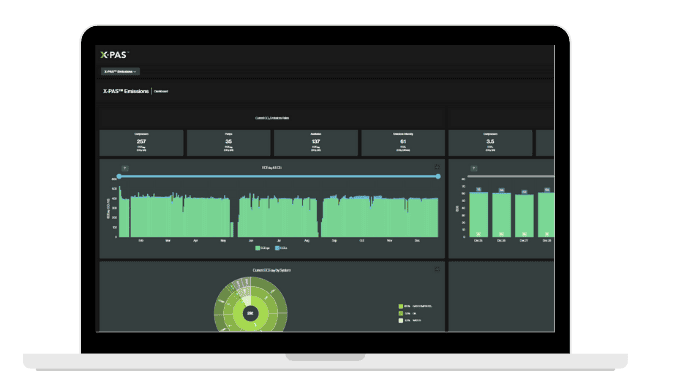696x392 pixels.
Task: Click the Dashboard breadcrumb label
Action: [161, 91]
